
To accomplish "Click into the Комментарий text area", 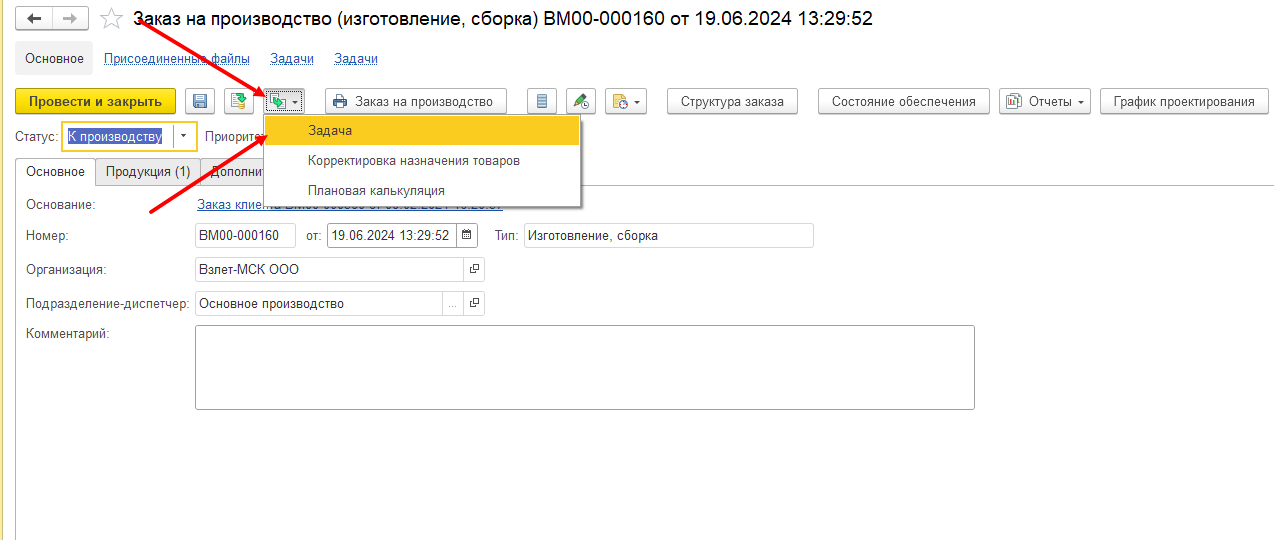I will [584, 367].
